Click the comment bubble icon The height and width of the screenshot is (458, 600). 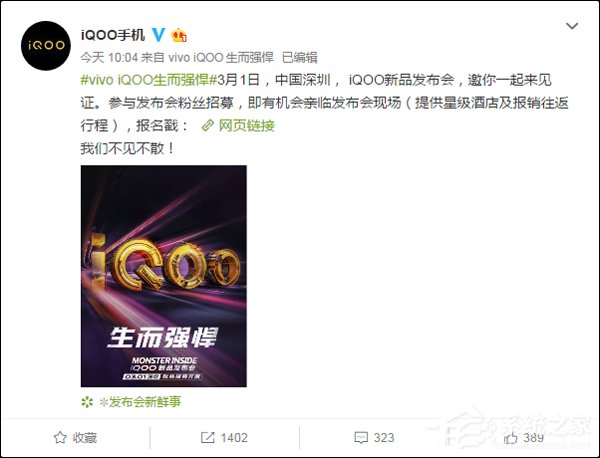tap(361, 437)
